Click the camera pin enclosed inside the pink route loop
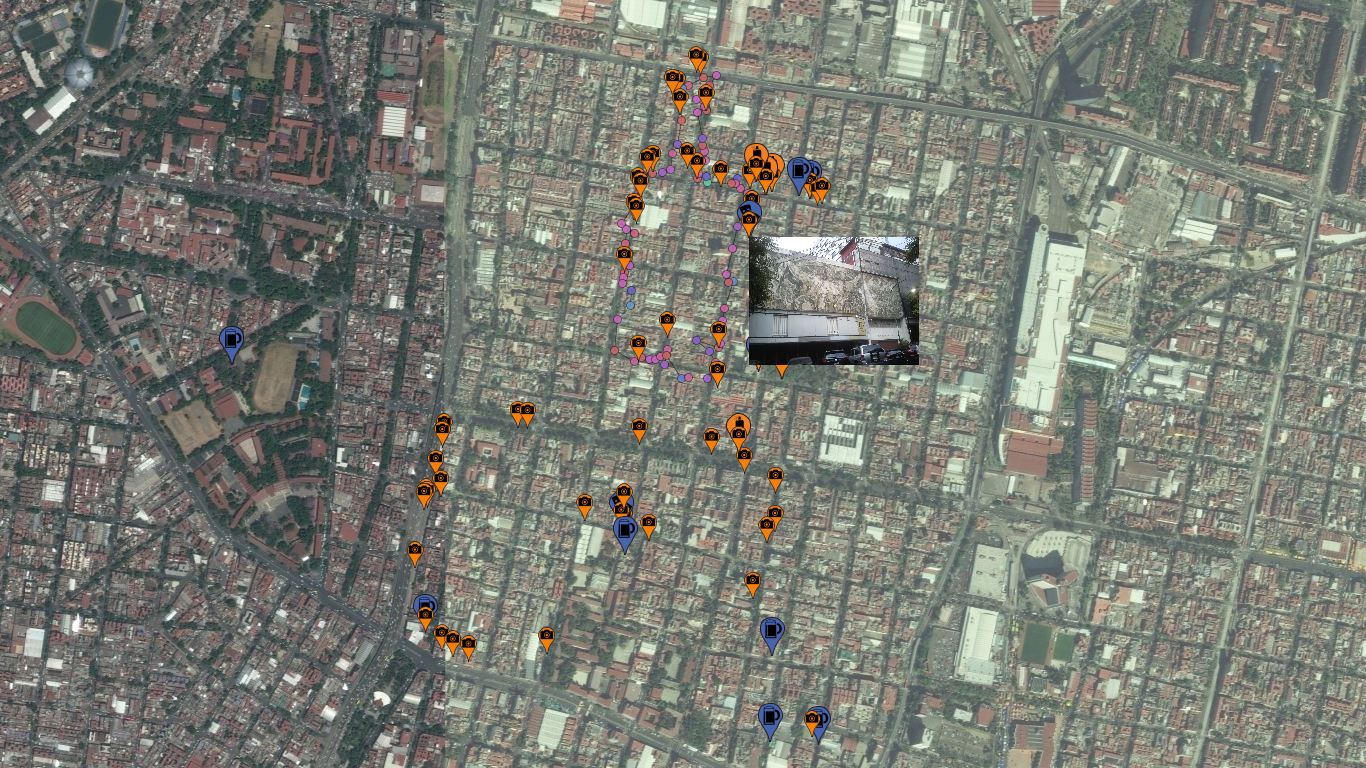Screen dimensions: 1366x768 click(667, 323)
